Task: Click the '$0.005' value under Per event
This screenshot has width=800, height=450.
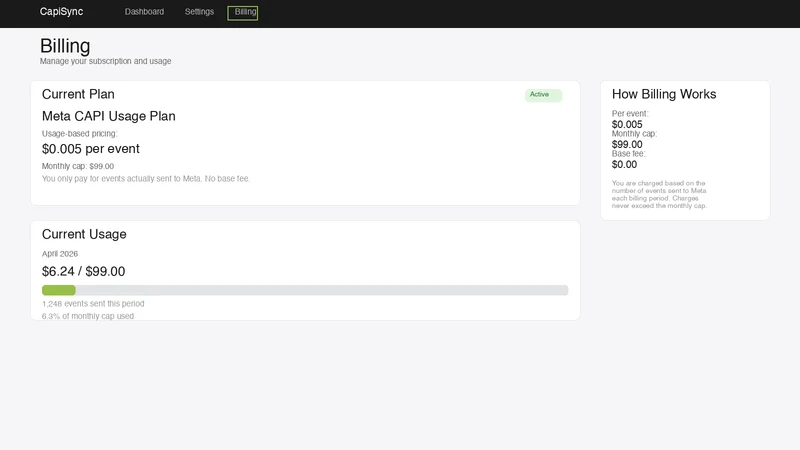Action: coord(627,124)
